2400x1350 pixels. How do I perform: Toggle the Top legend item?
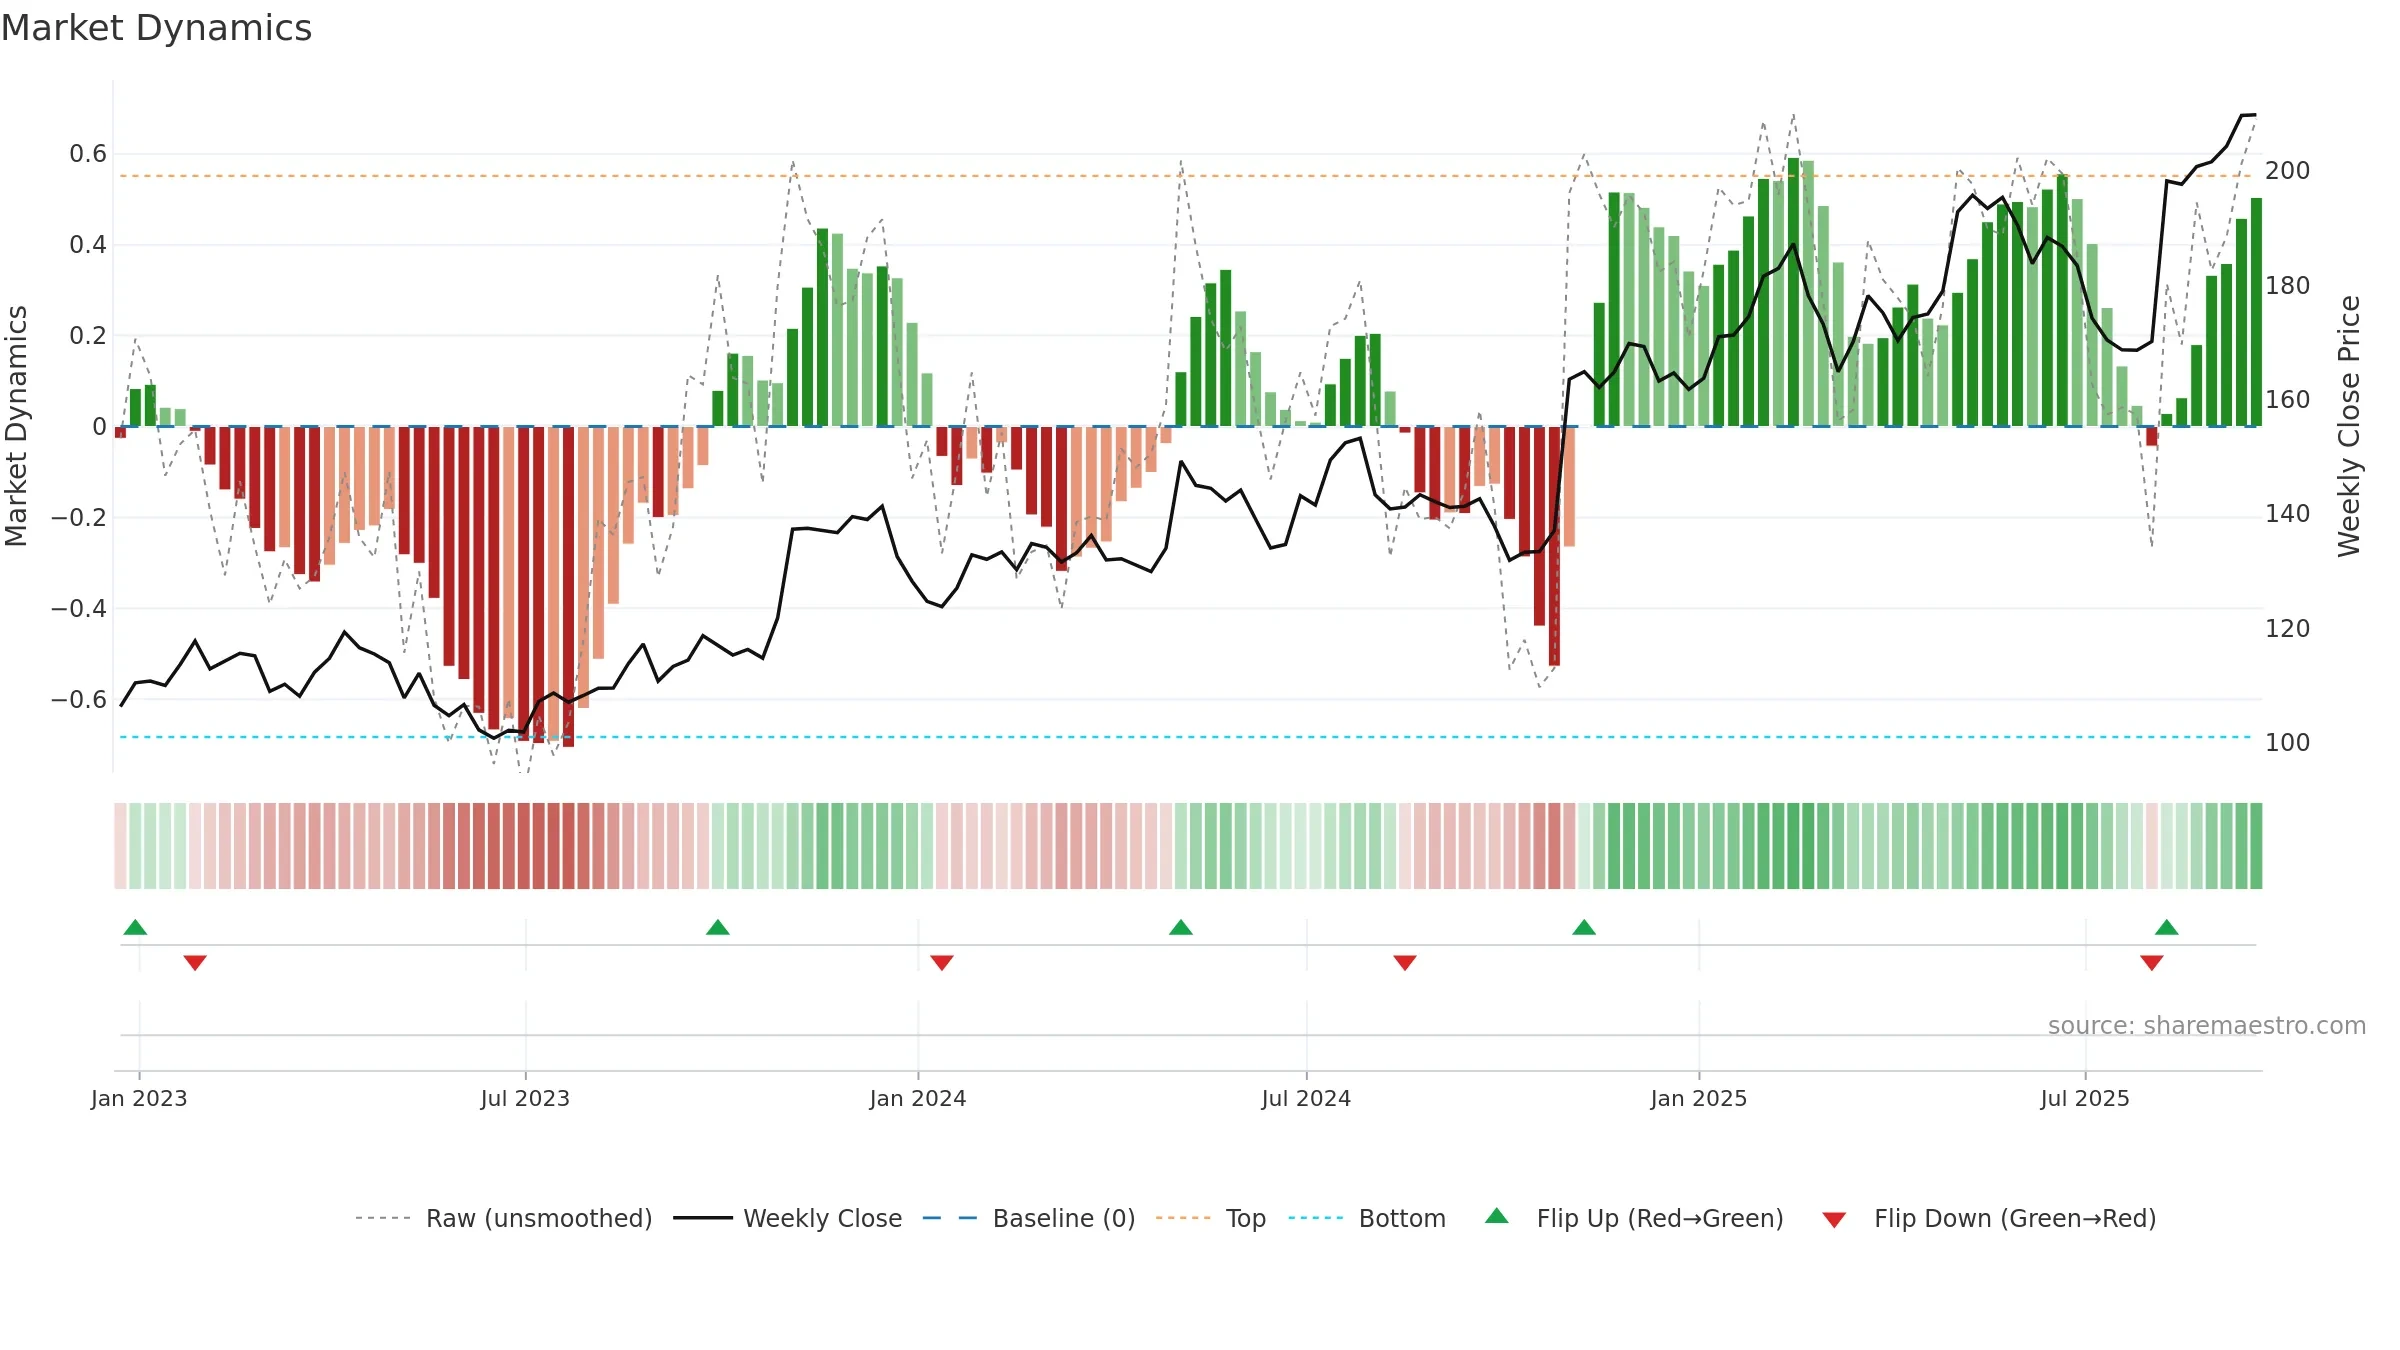[1211, 1218]
